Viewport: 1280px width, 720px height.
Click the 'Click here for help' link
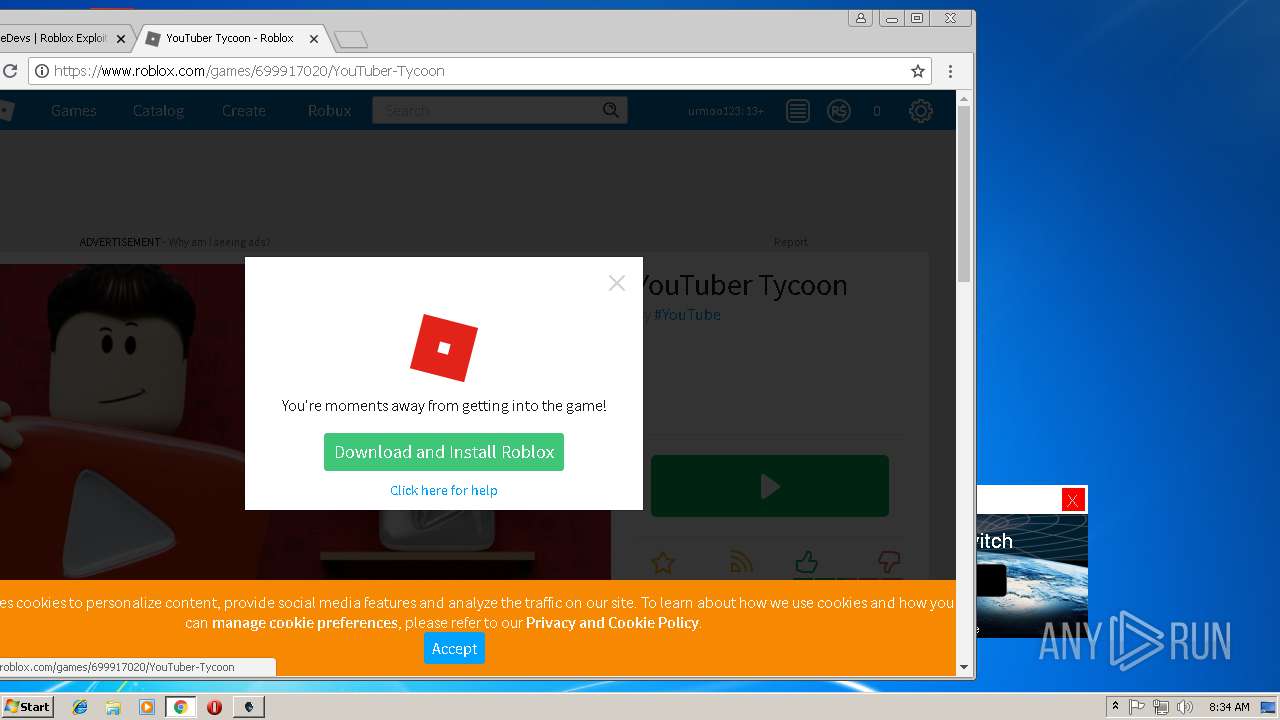(x=444, y=490)
